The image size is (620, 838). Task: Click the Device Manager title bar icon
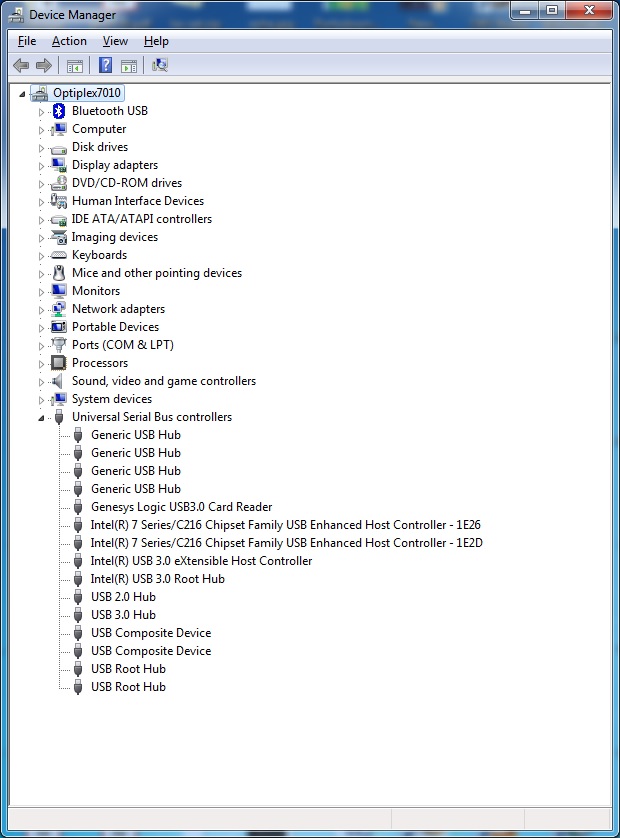(16, 14)
